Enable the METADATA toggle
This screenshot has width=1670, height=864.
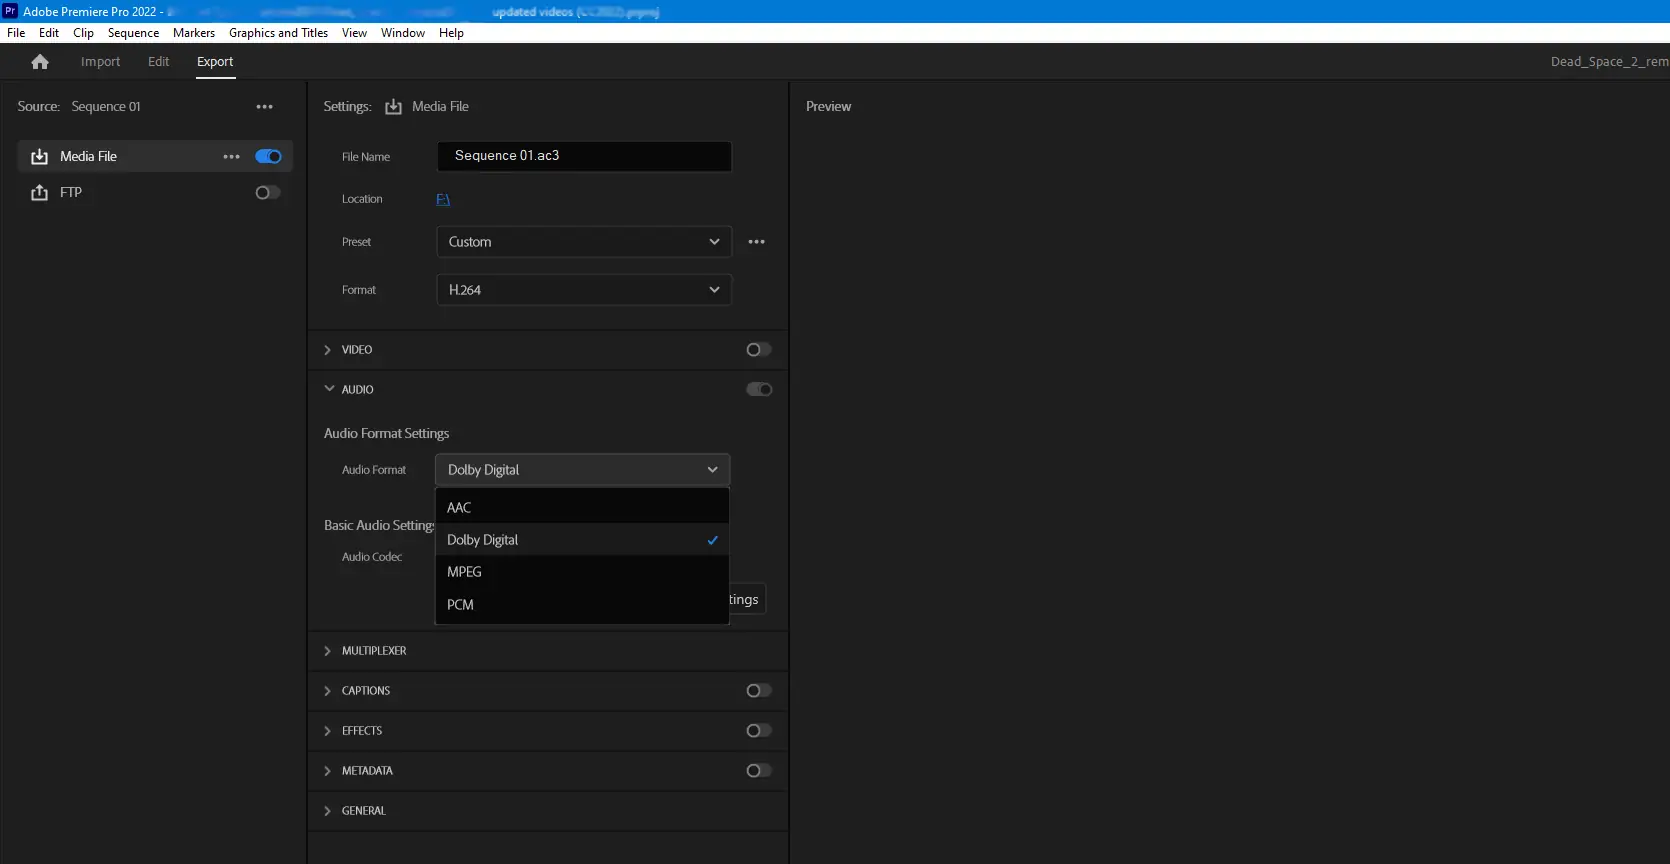click(759, 771)
